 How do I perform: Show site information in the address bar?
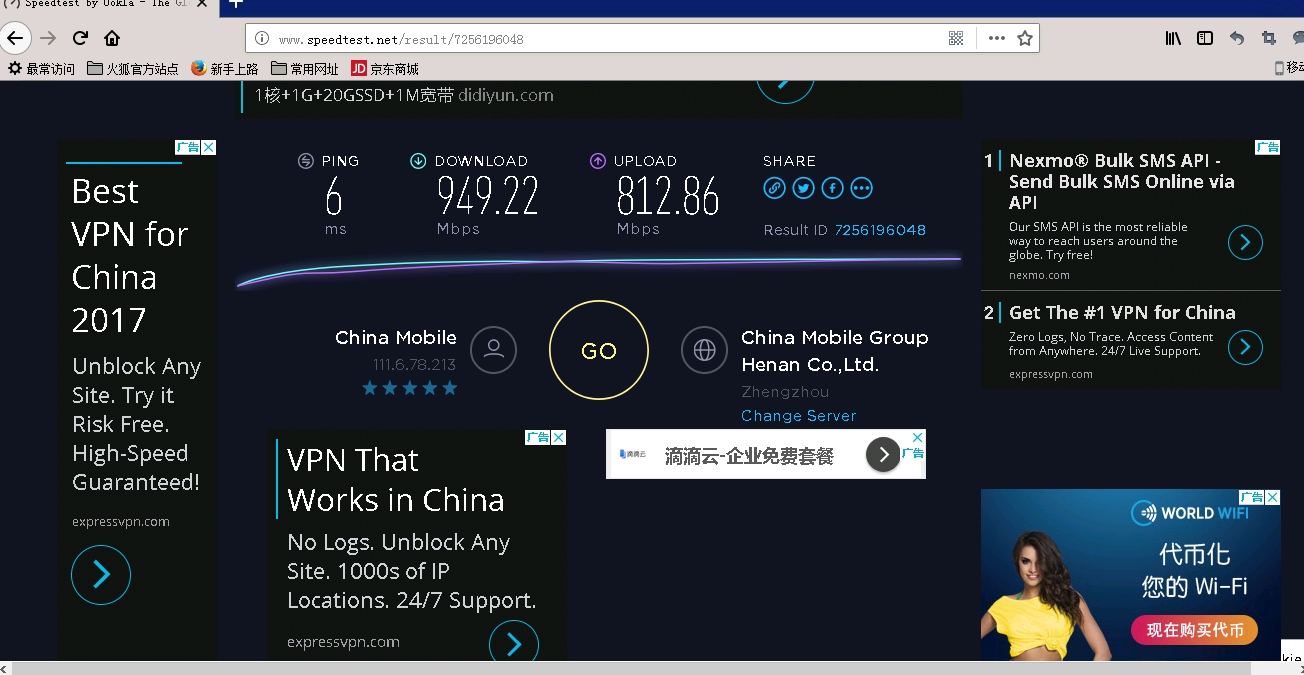point(262,39)
